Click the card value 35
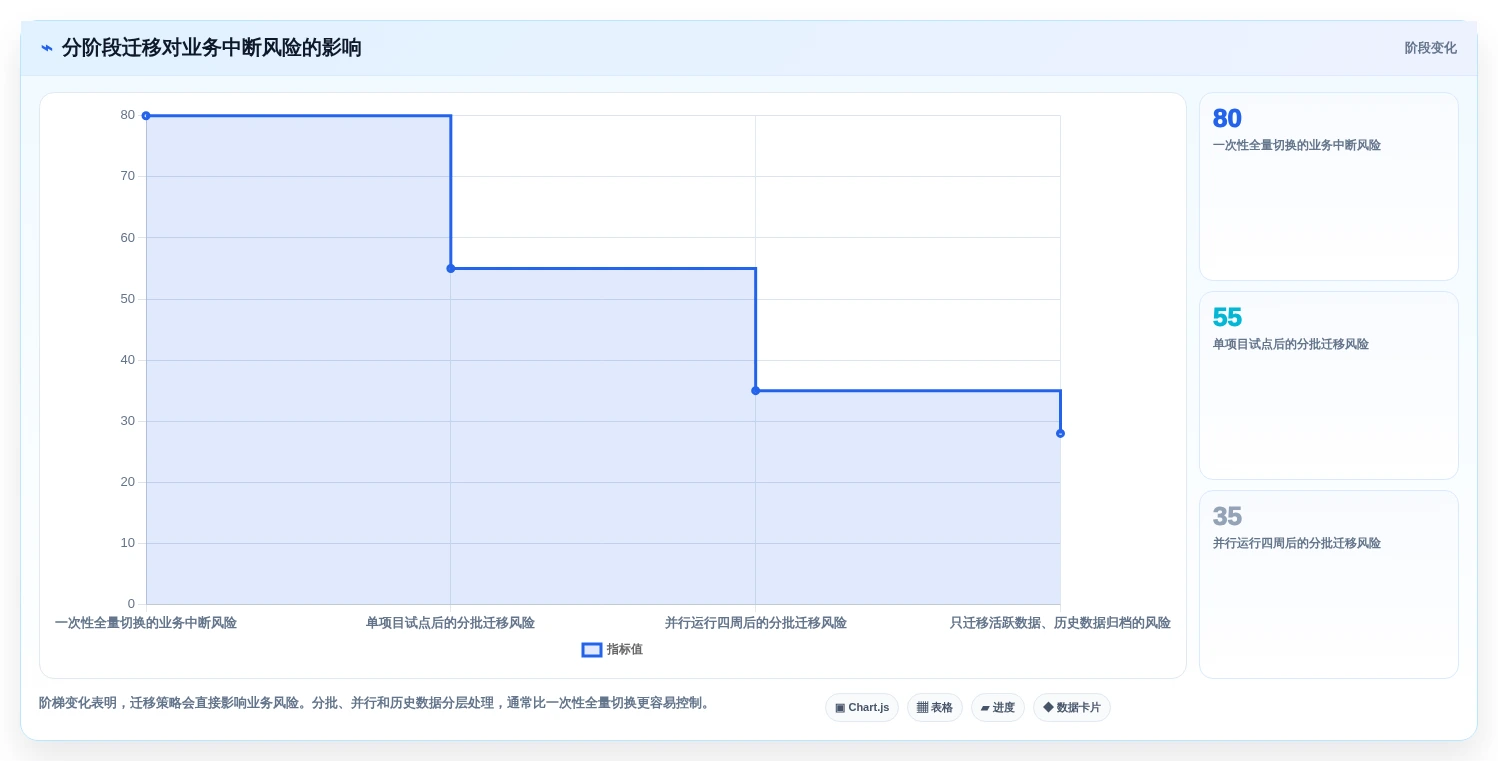The width and height of the screenshot is (1498, 761). pyautogui.click(x=1227, y=517)
